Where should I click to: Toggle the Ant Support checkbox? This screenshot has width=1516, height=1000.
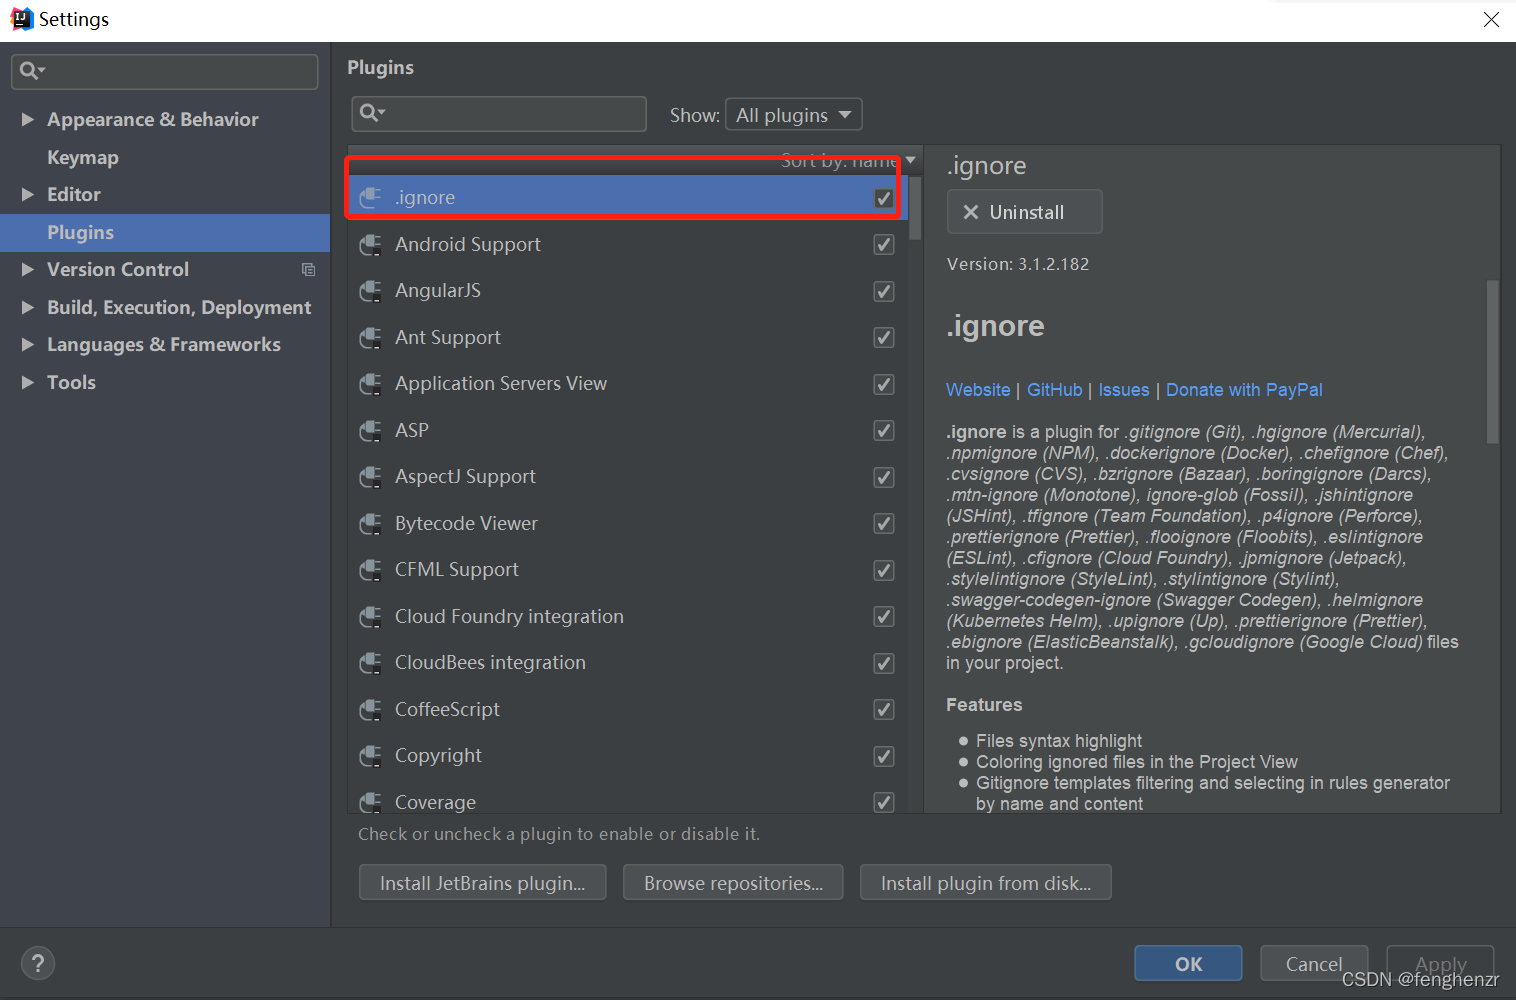[884, 338]
